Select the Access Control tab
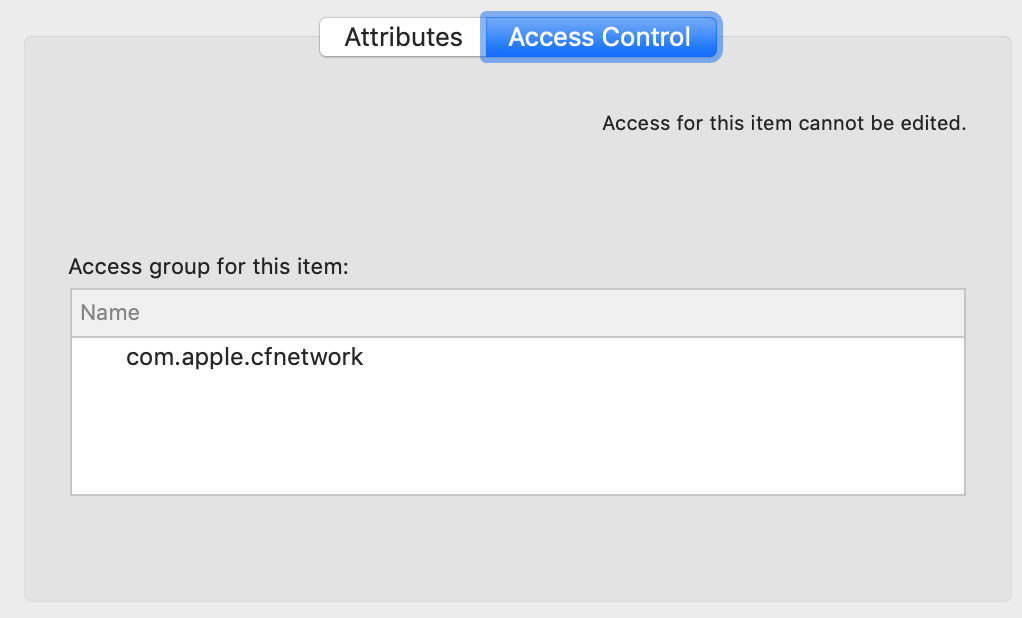1022x618 pixels. pyautogui.click(x=599, y=37)
